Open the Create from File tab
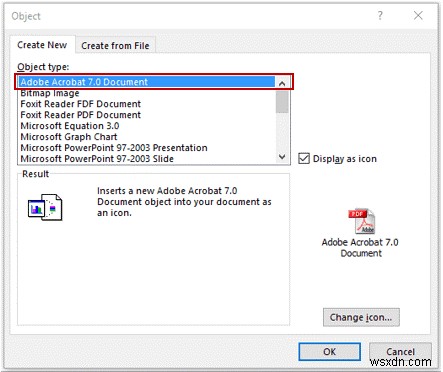443x372 pixels. point(115,46)
